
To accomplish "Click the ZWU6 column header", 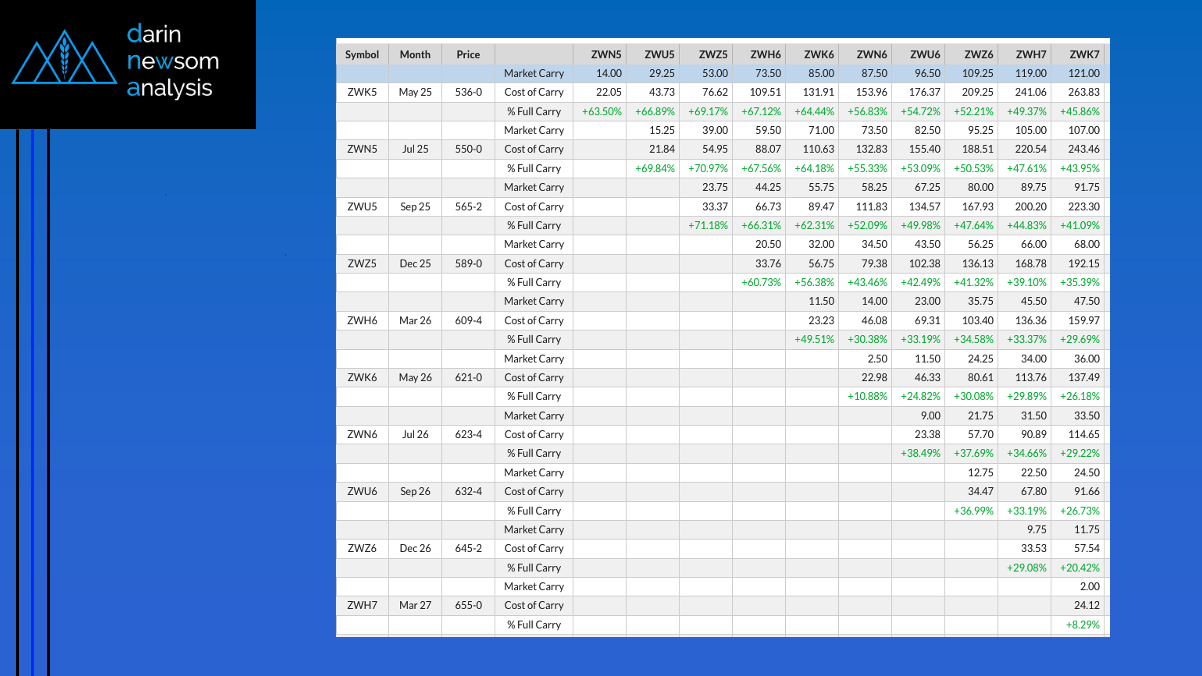I will [x=924, y=54].
